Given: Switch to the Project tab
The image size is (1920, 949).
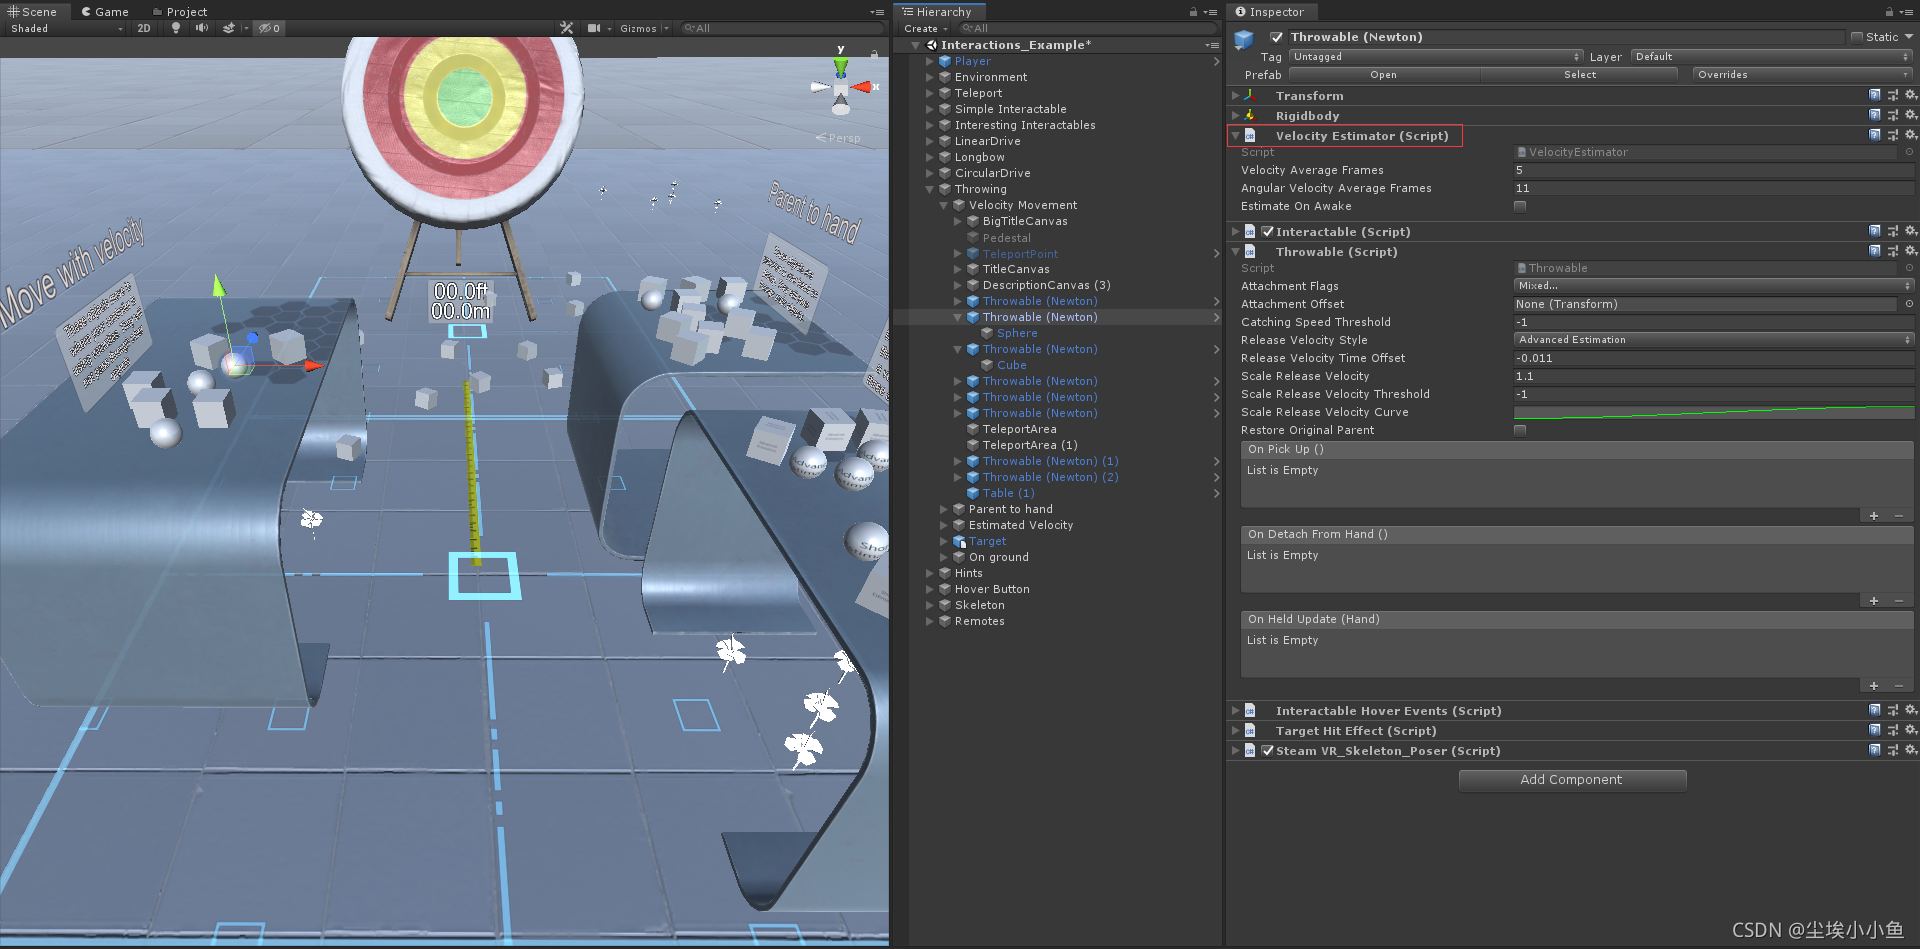Looking at the screenshot, I should coord(180,12).
